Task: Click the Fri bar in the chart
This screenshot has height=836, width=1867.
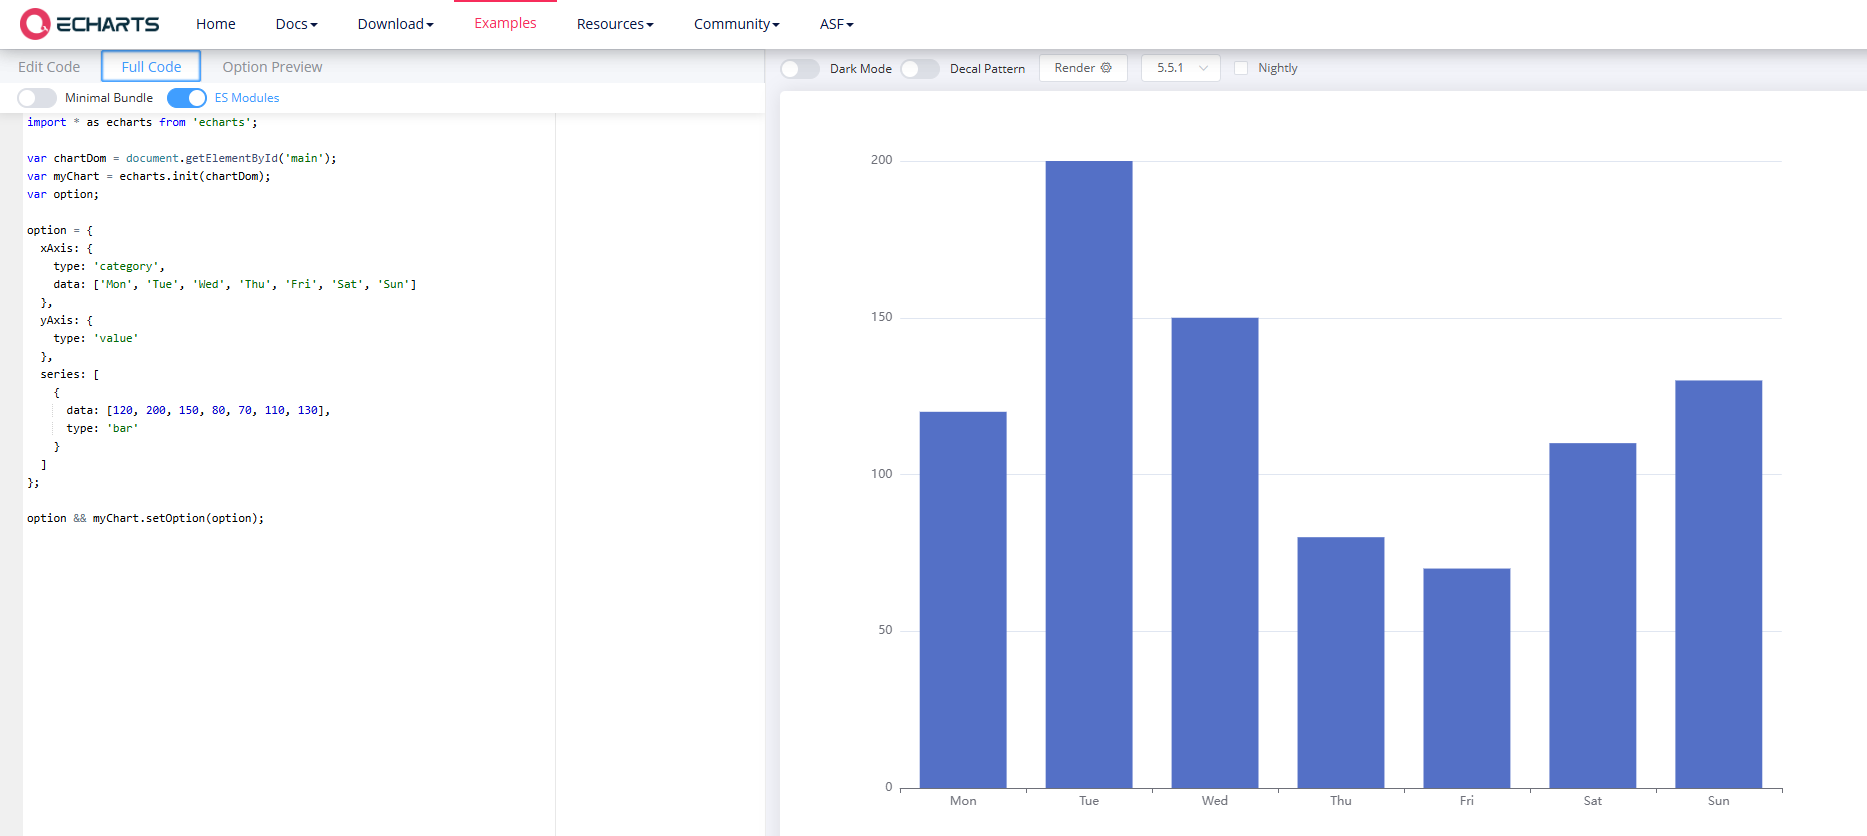Action: (x=1467, y=678)
